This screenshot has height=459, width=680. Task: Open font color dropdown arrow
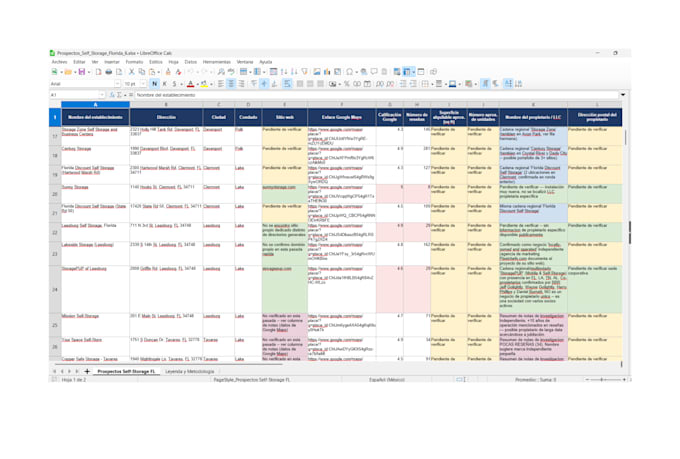(x=197, y=84)
